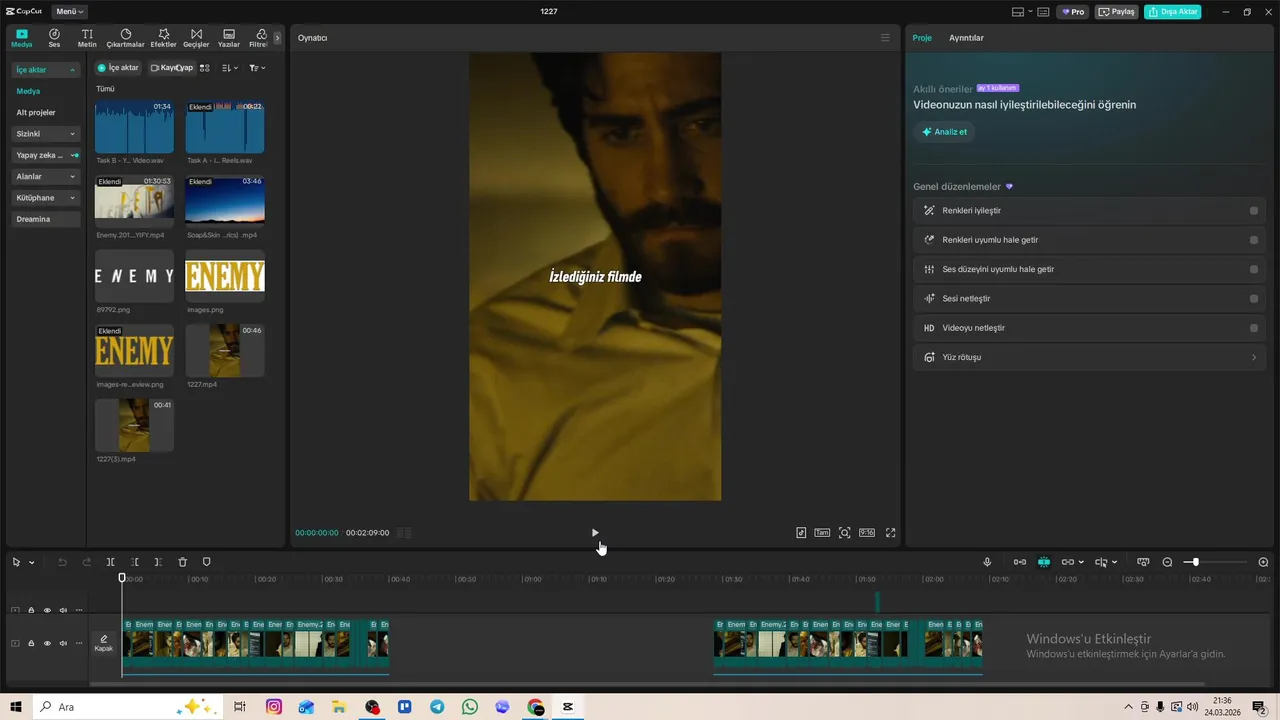Hide the main video track with eye icon
Image resolution: width=1280 pixels, height=720 pixels.
(x=47, y=643)
